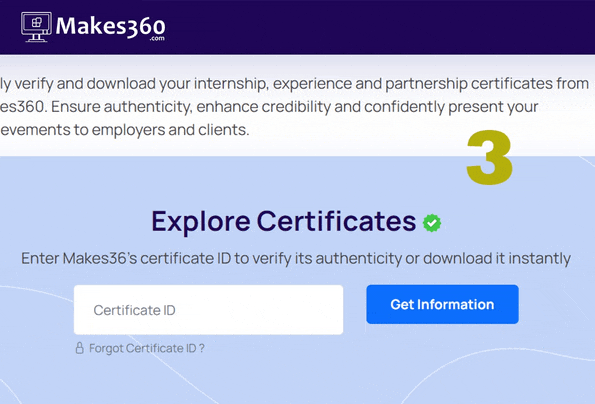The width and height of the screenshot is (595, 404).
Task: Select the Explore Certificates heading
Action: point(284,221)
